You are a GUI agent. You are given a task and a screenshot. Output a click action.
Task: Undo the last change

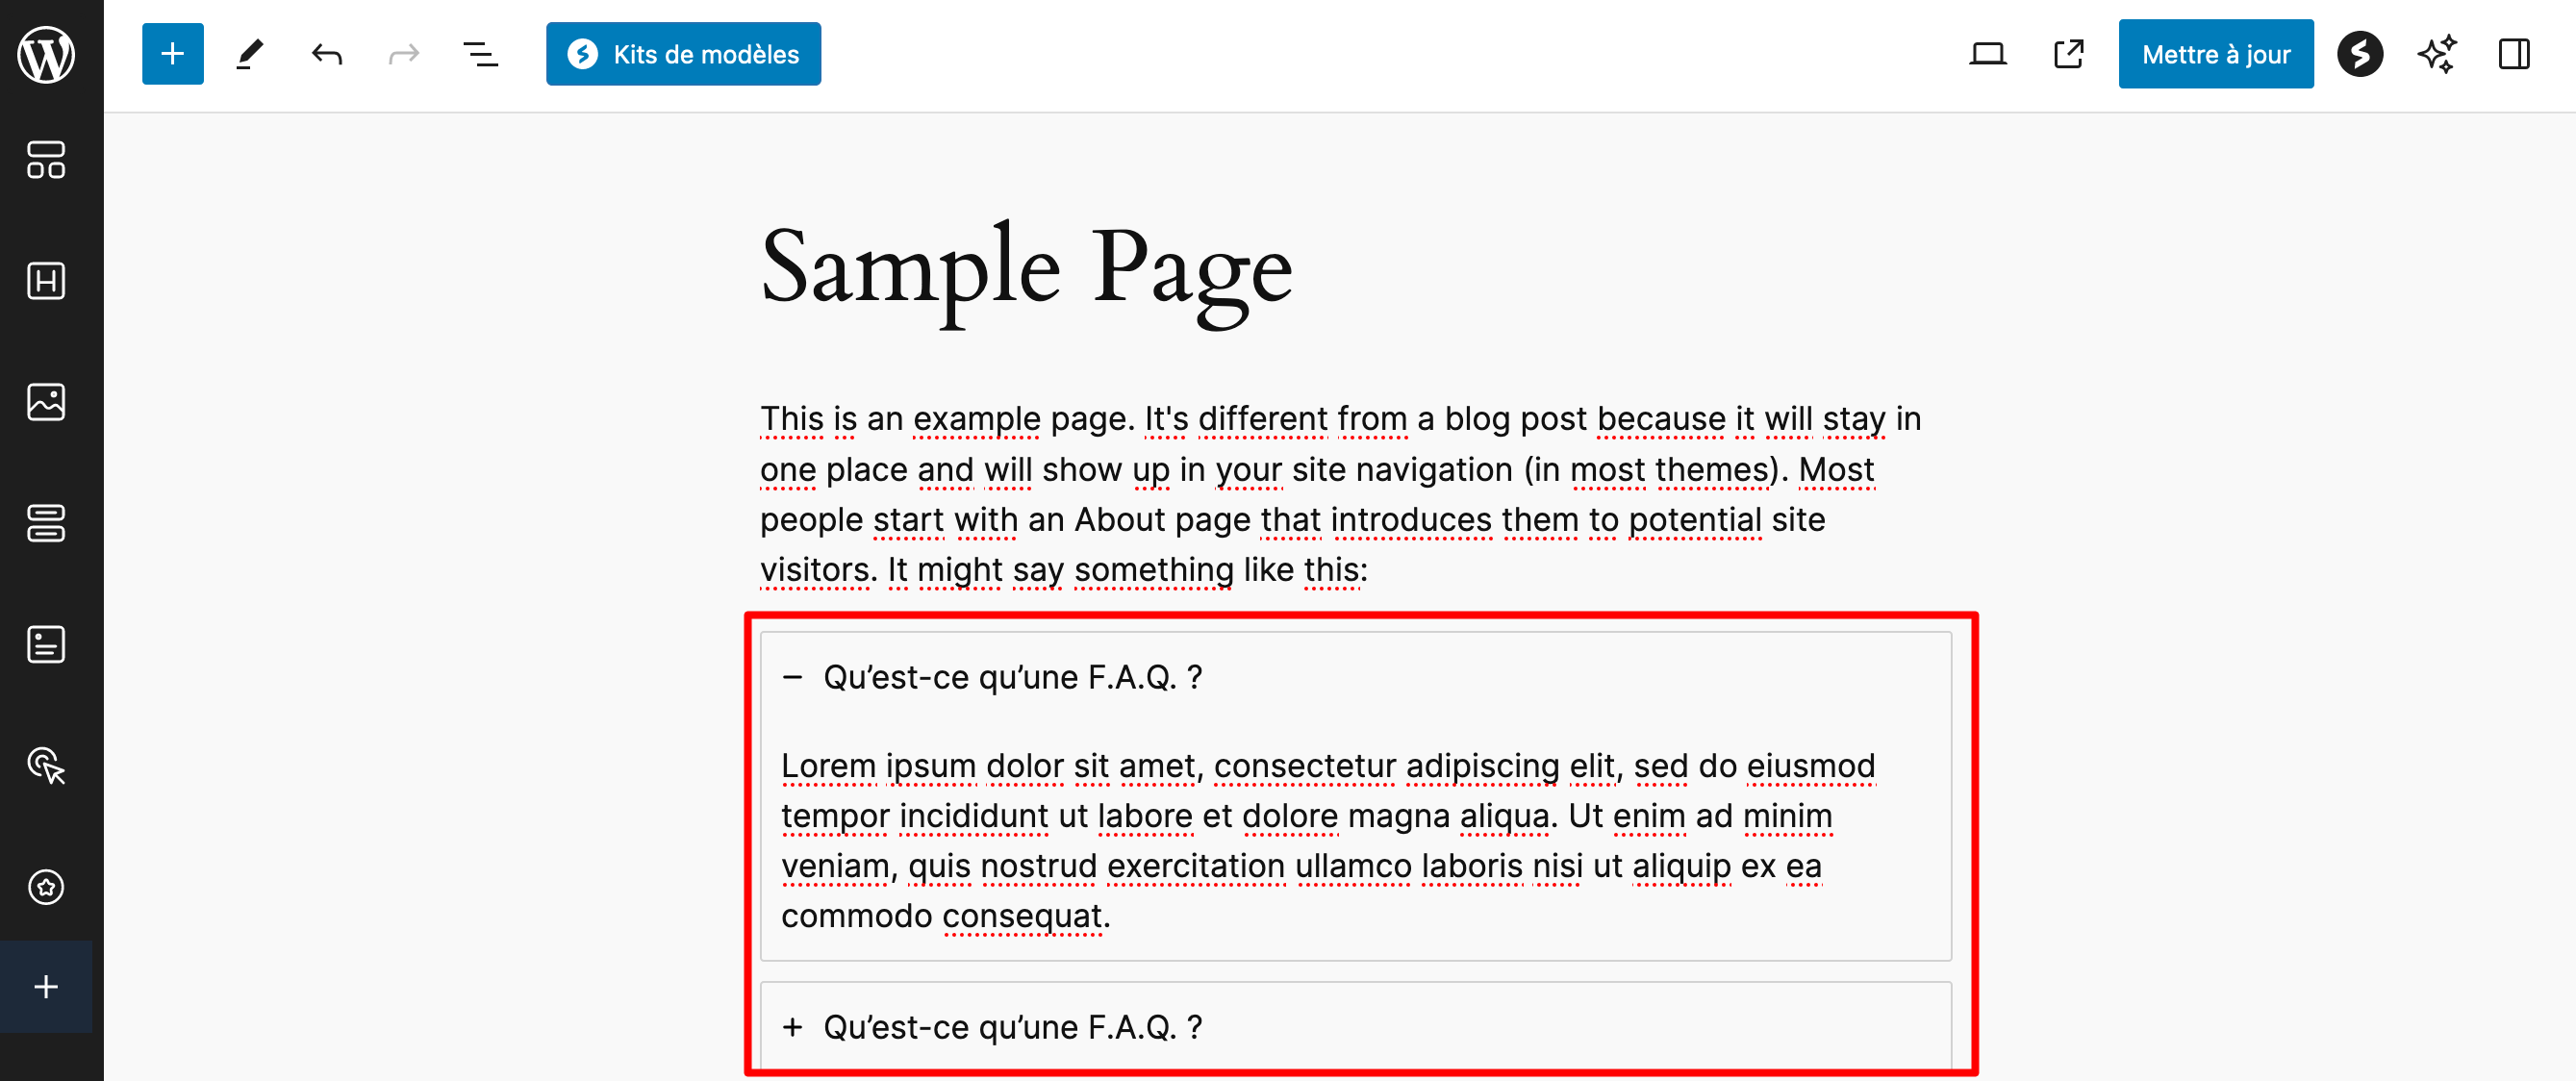[326, 54]
